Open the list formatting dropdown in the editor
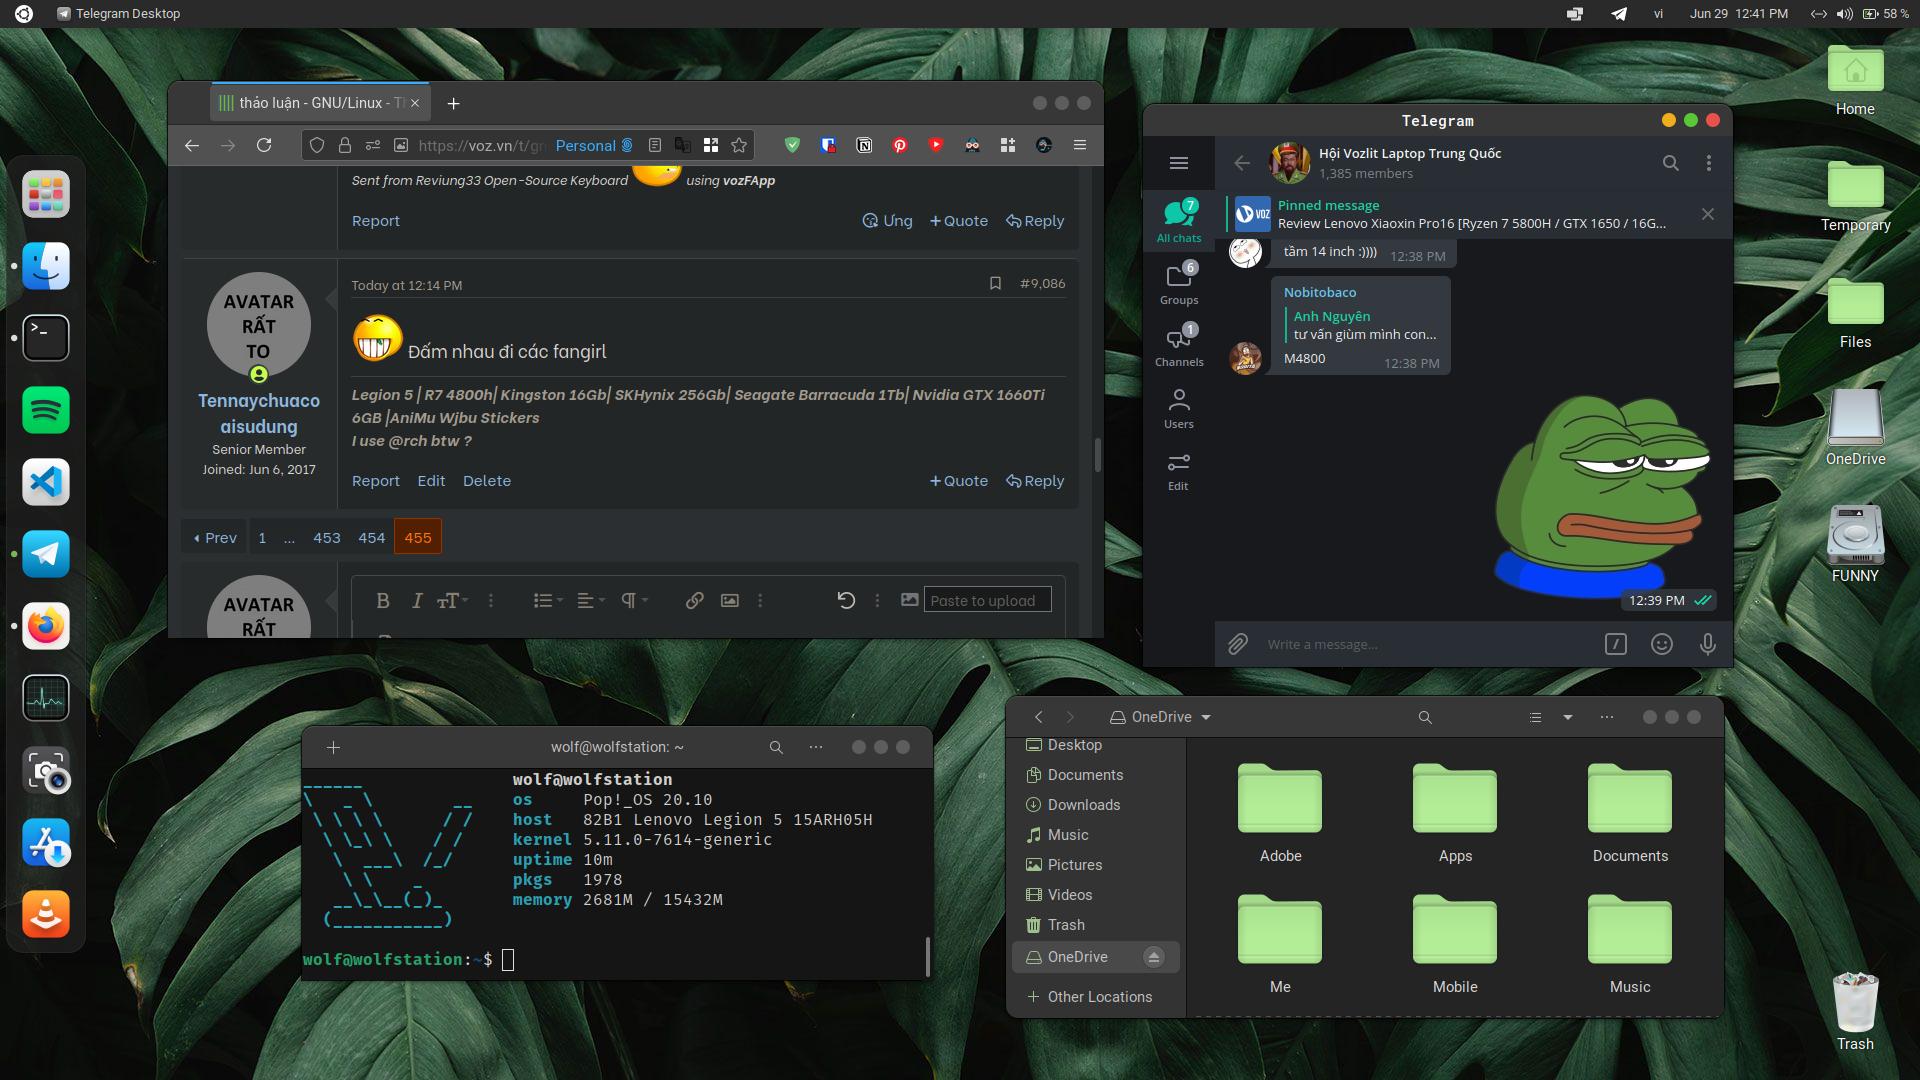1920x1080 pixels. [548, 600]
